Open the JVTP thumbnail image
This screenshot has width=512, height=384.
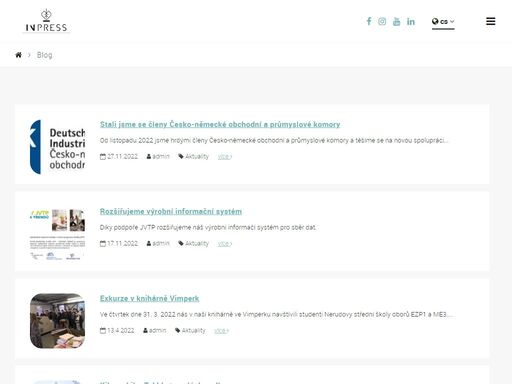pos(57,234)
